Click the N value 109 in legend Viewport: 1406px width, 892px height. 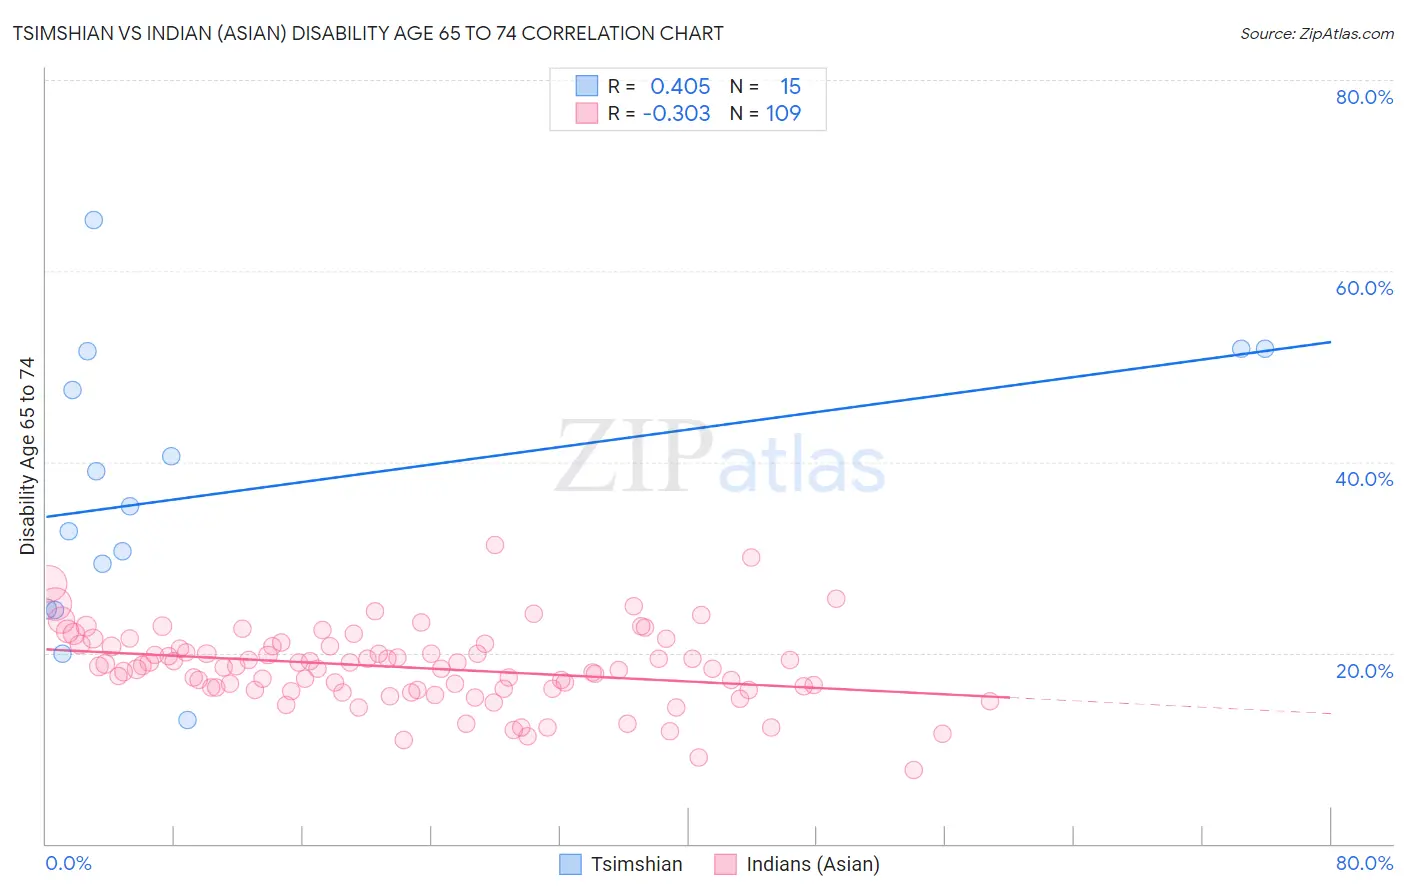pyautogui.click(x=783, y=113)
